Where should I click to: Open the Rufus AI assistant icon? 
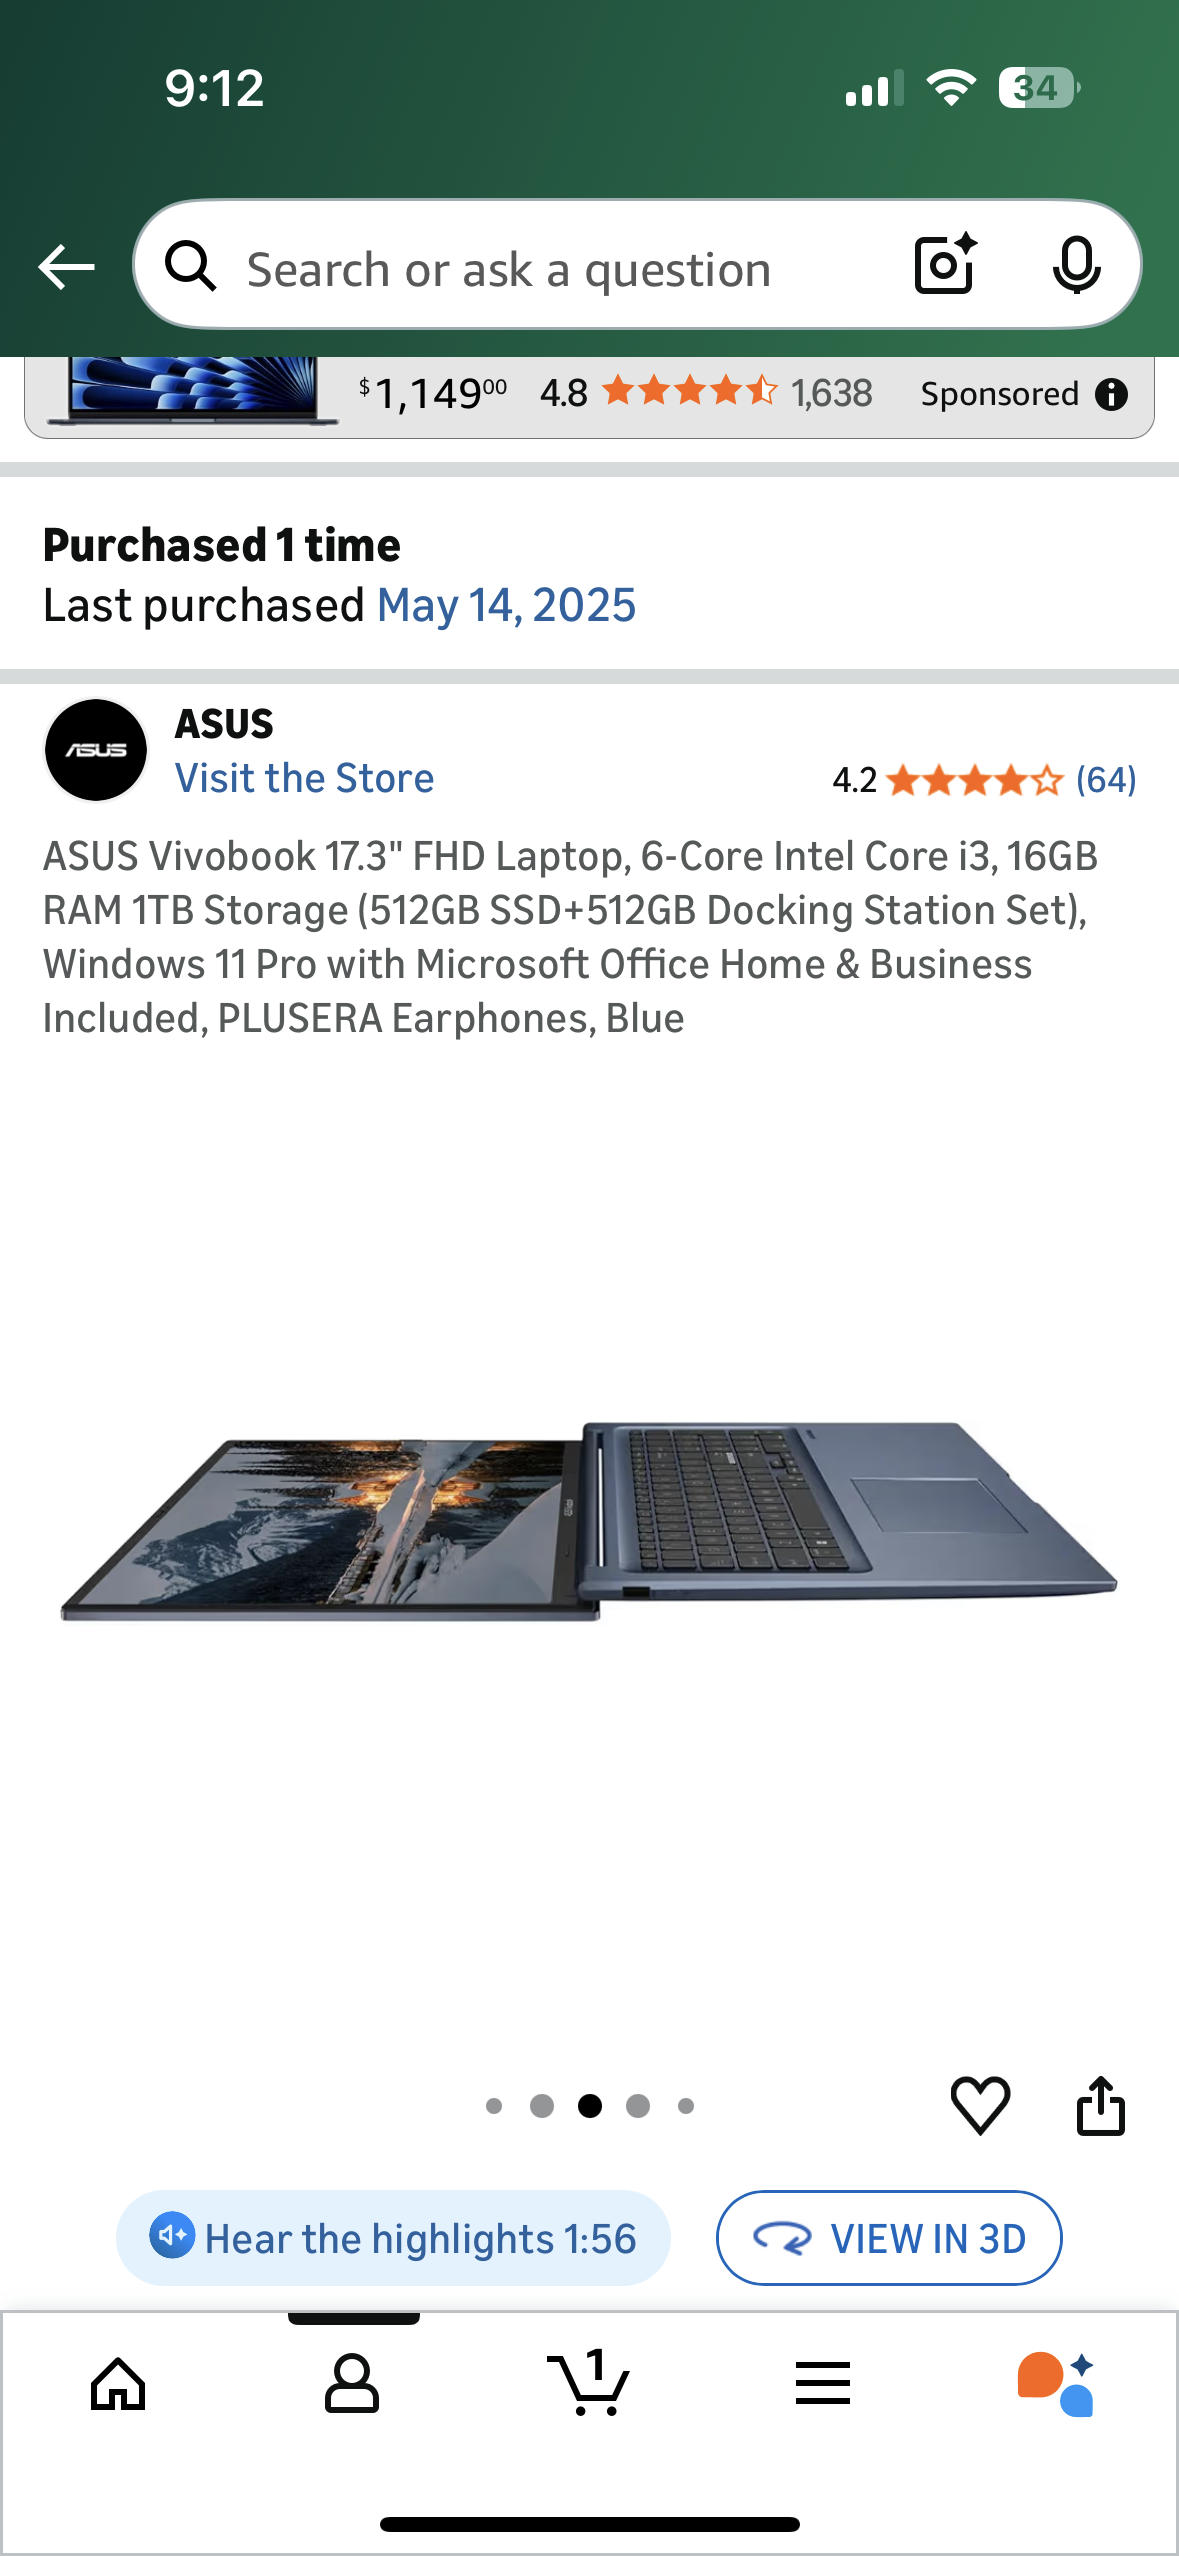[1056, 2384]
